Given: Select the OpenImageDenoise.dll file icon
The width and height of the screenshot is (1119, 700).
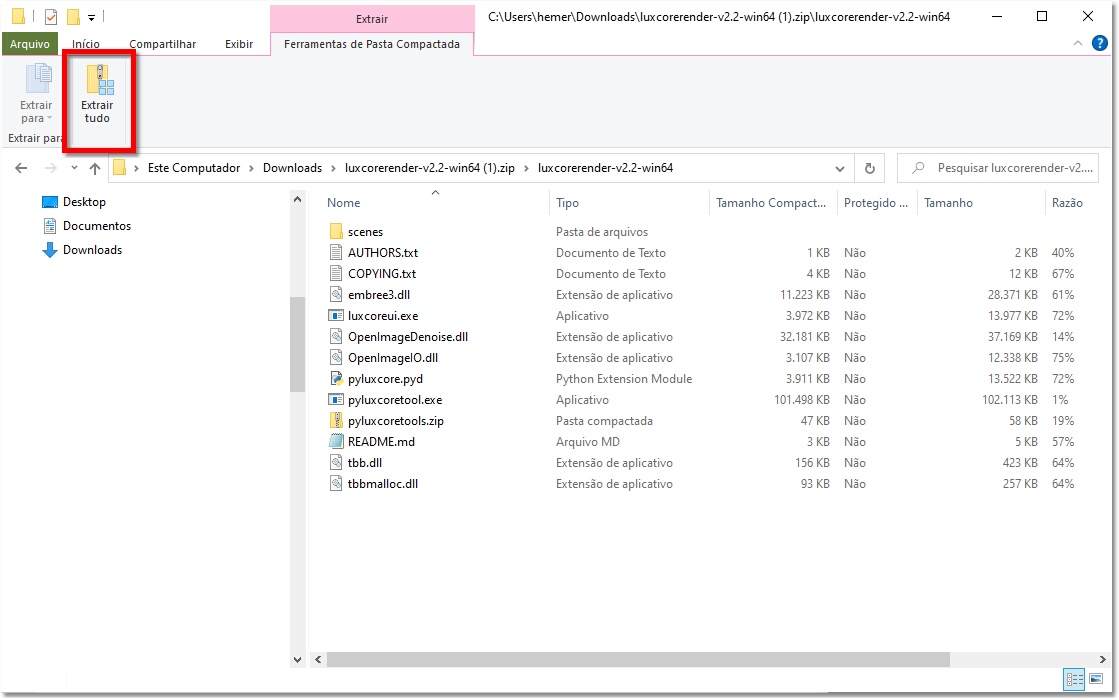Looking at the screenshot, I should pos(336,337).
